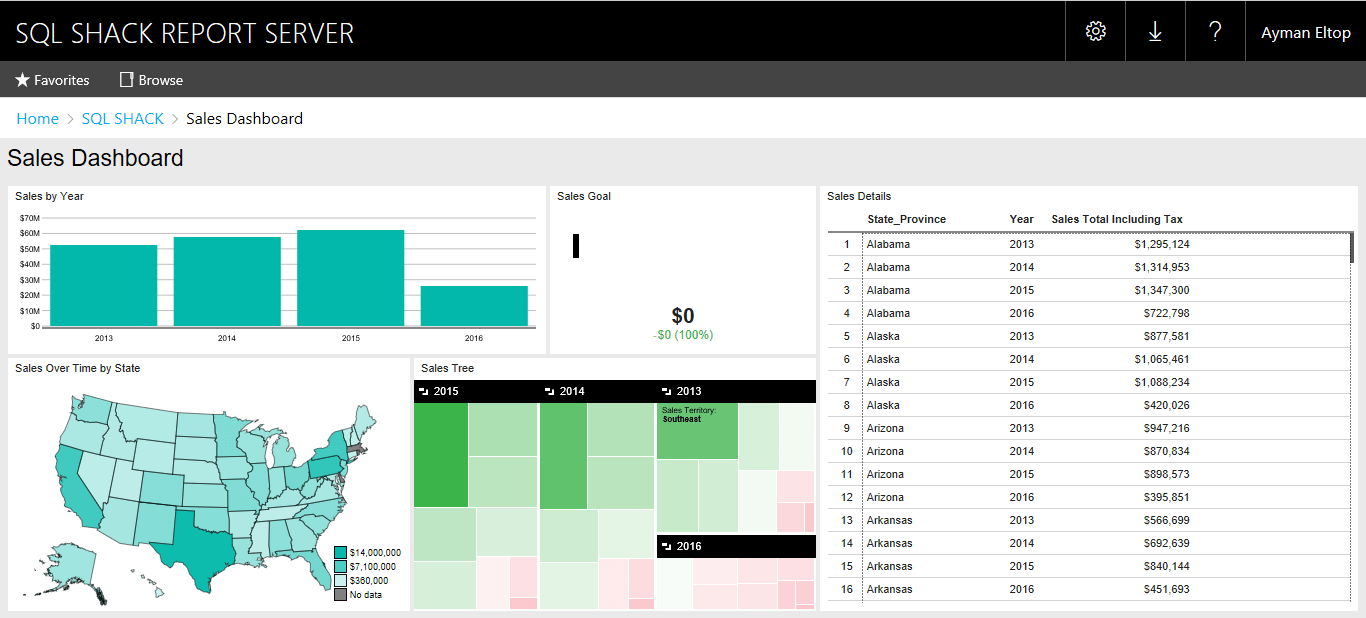The image size is (1366, 618).
Task: Navigate to Home via the breadcrumb
Action: coord(37,118)
